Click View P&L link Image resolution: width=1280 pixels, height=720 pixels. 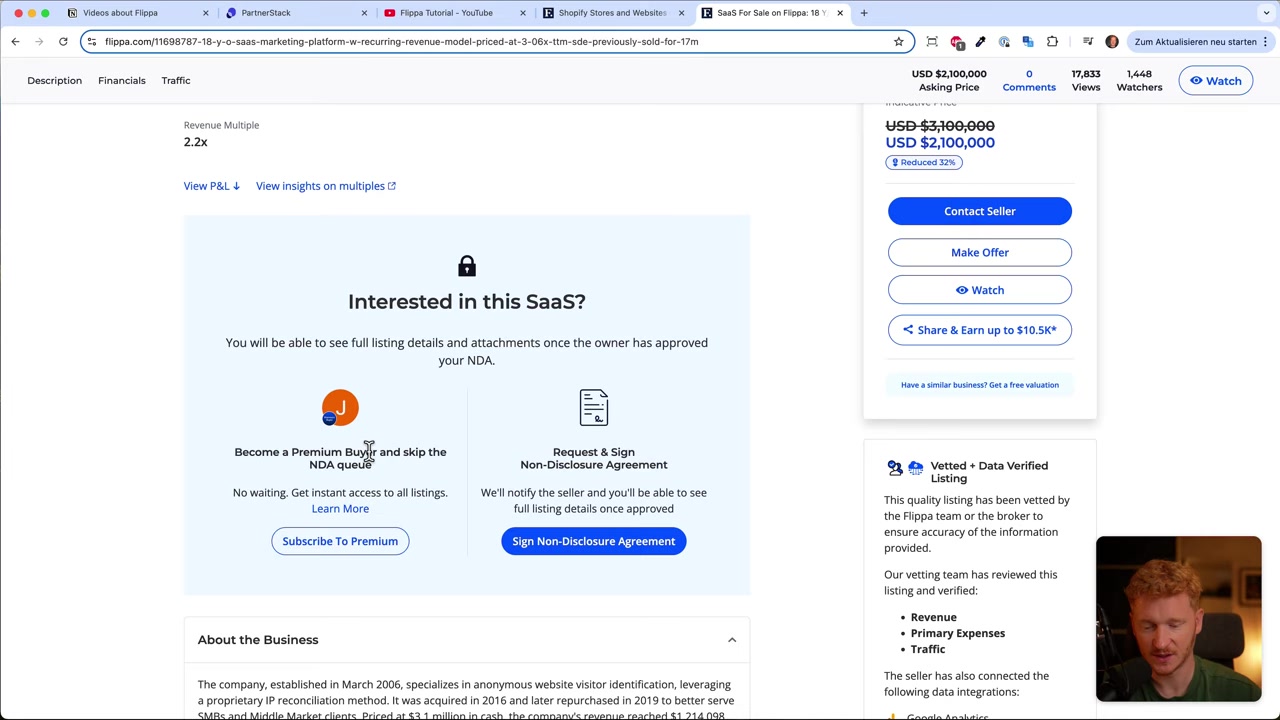(x=211, y=186)
